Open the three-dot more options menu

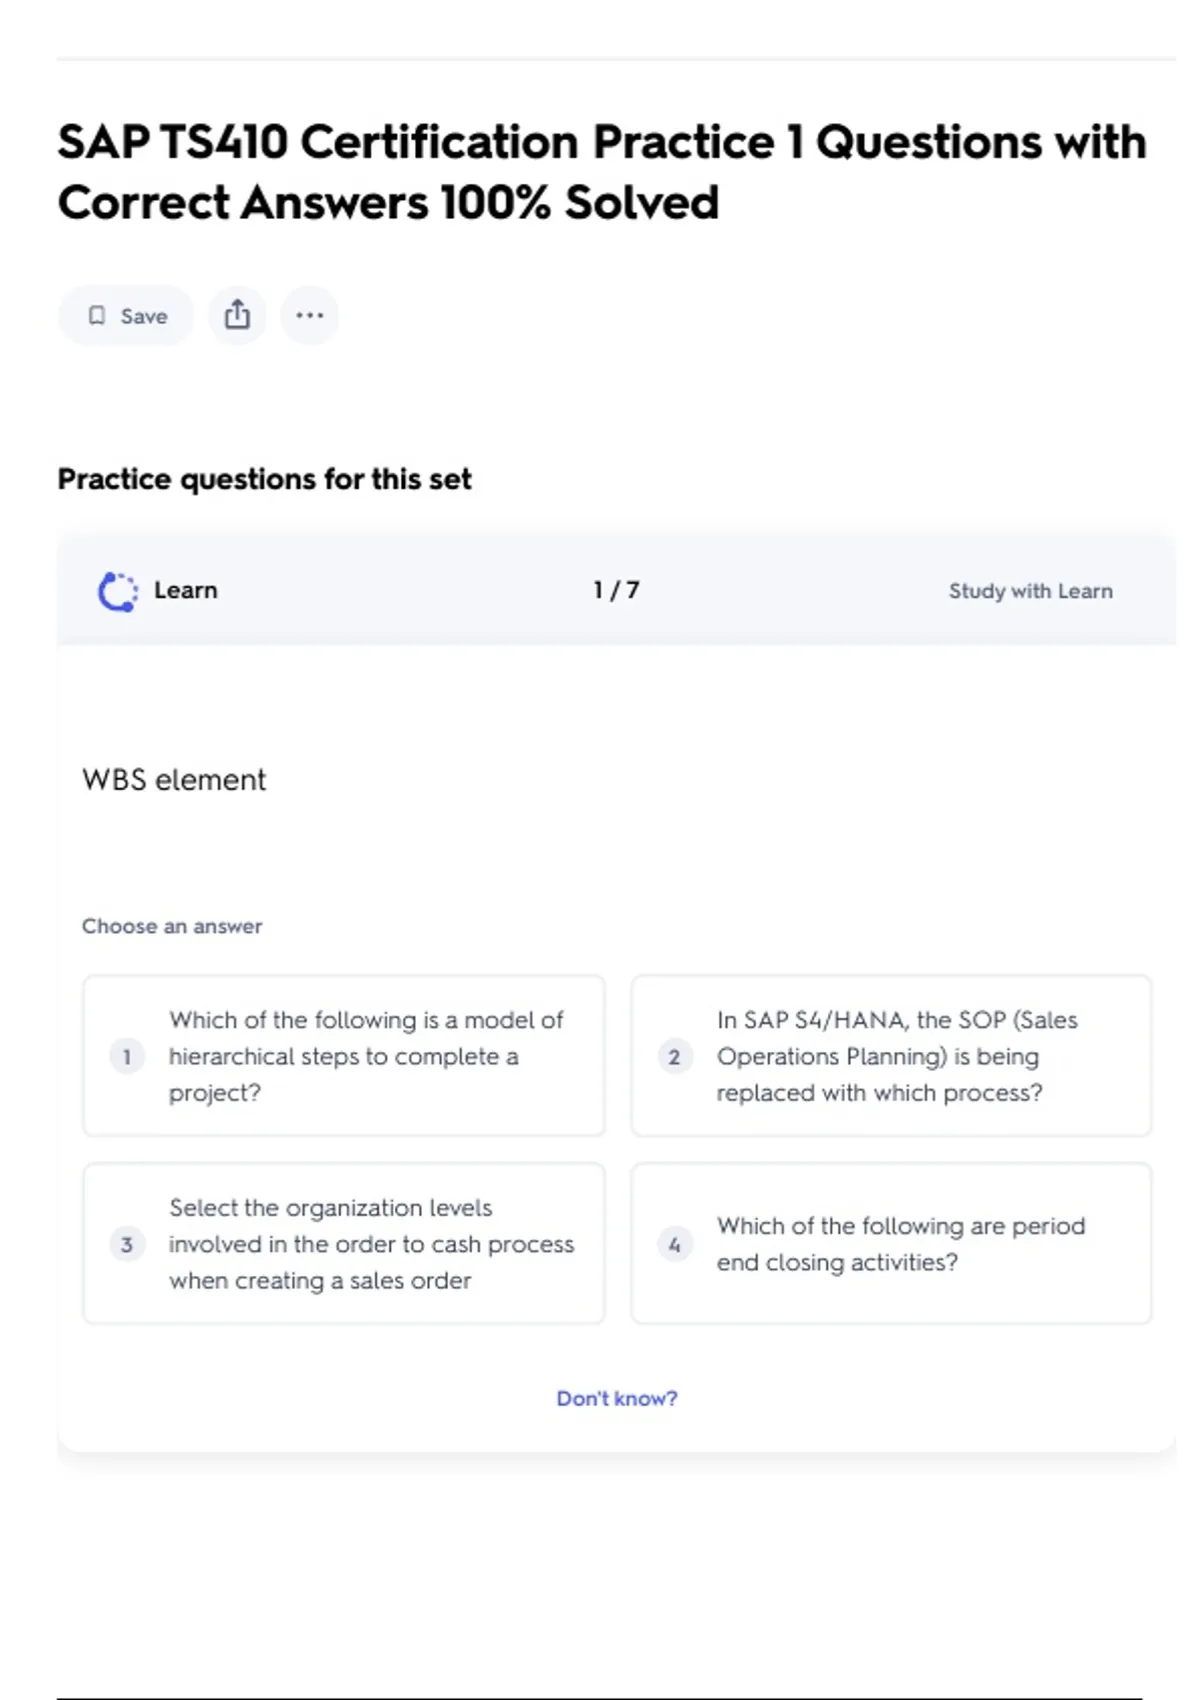click(310, 315)
